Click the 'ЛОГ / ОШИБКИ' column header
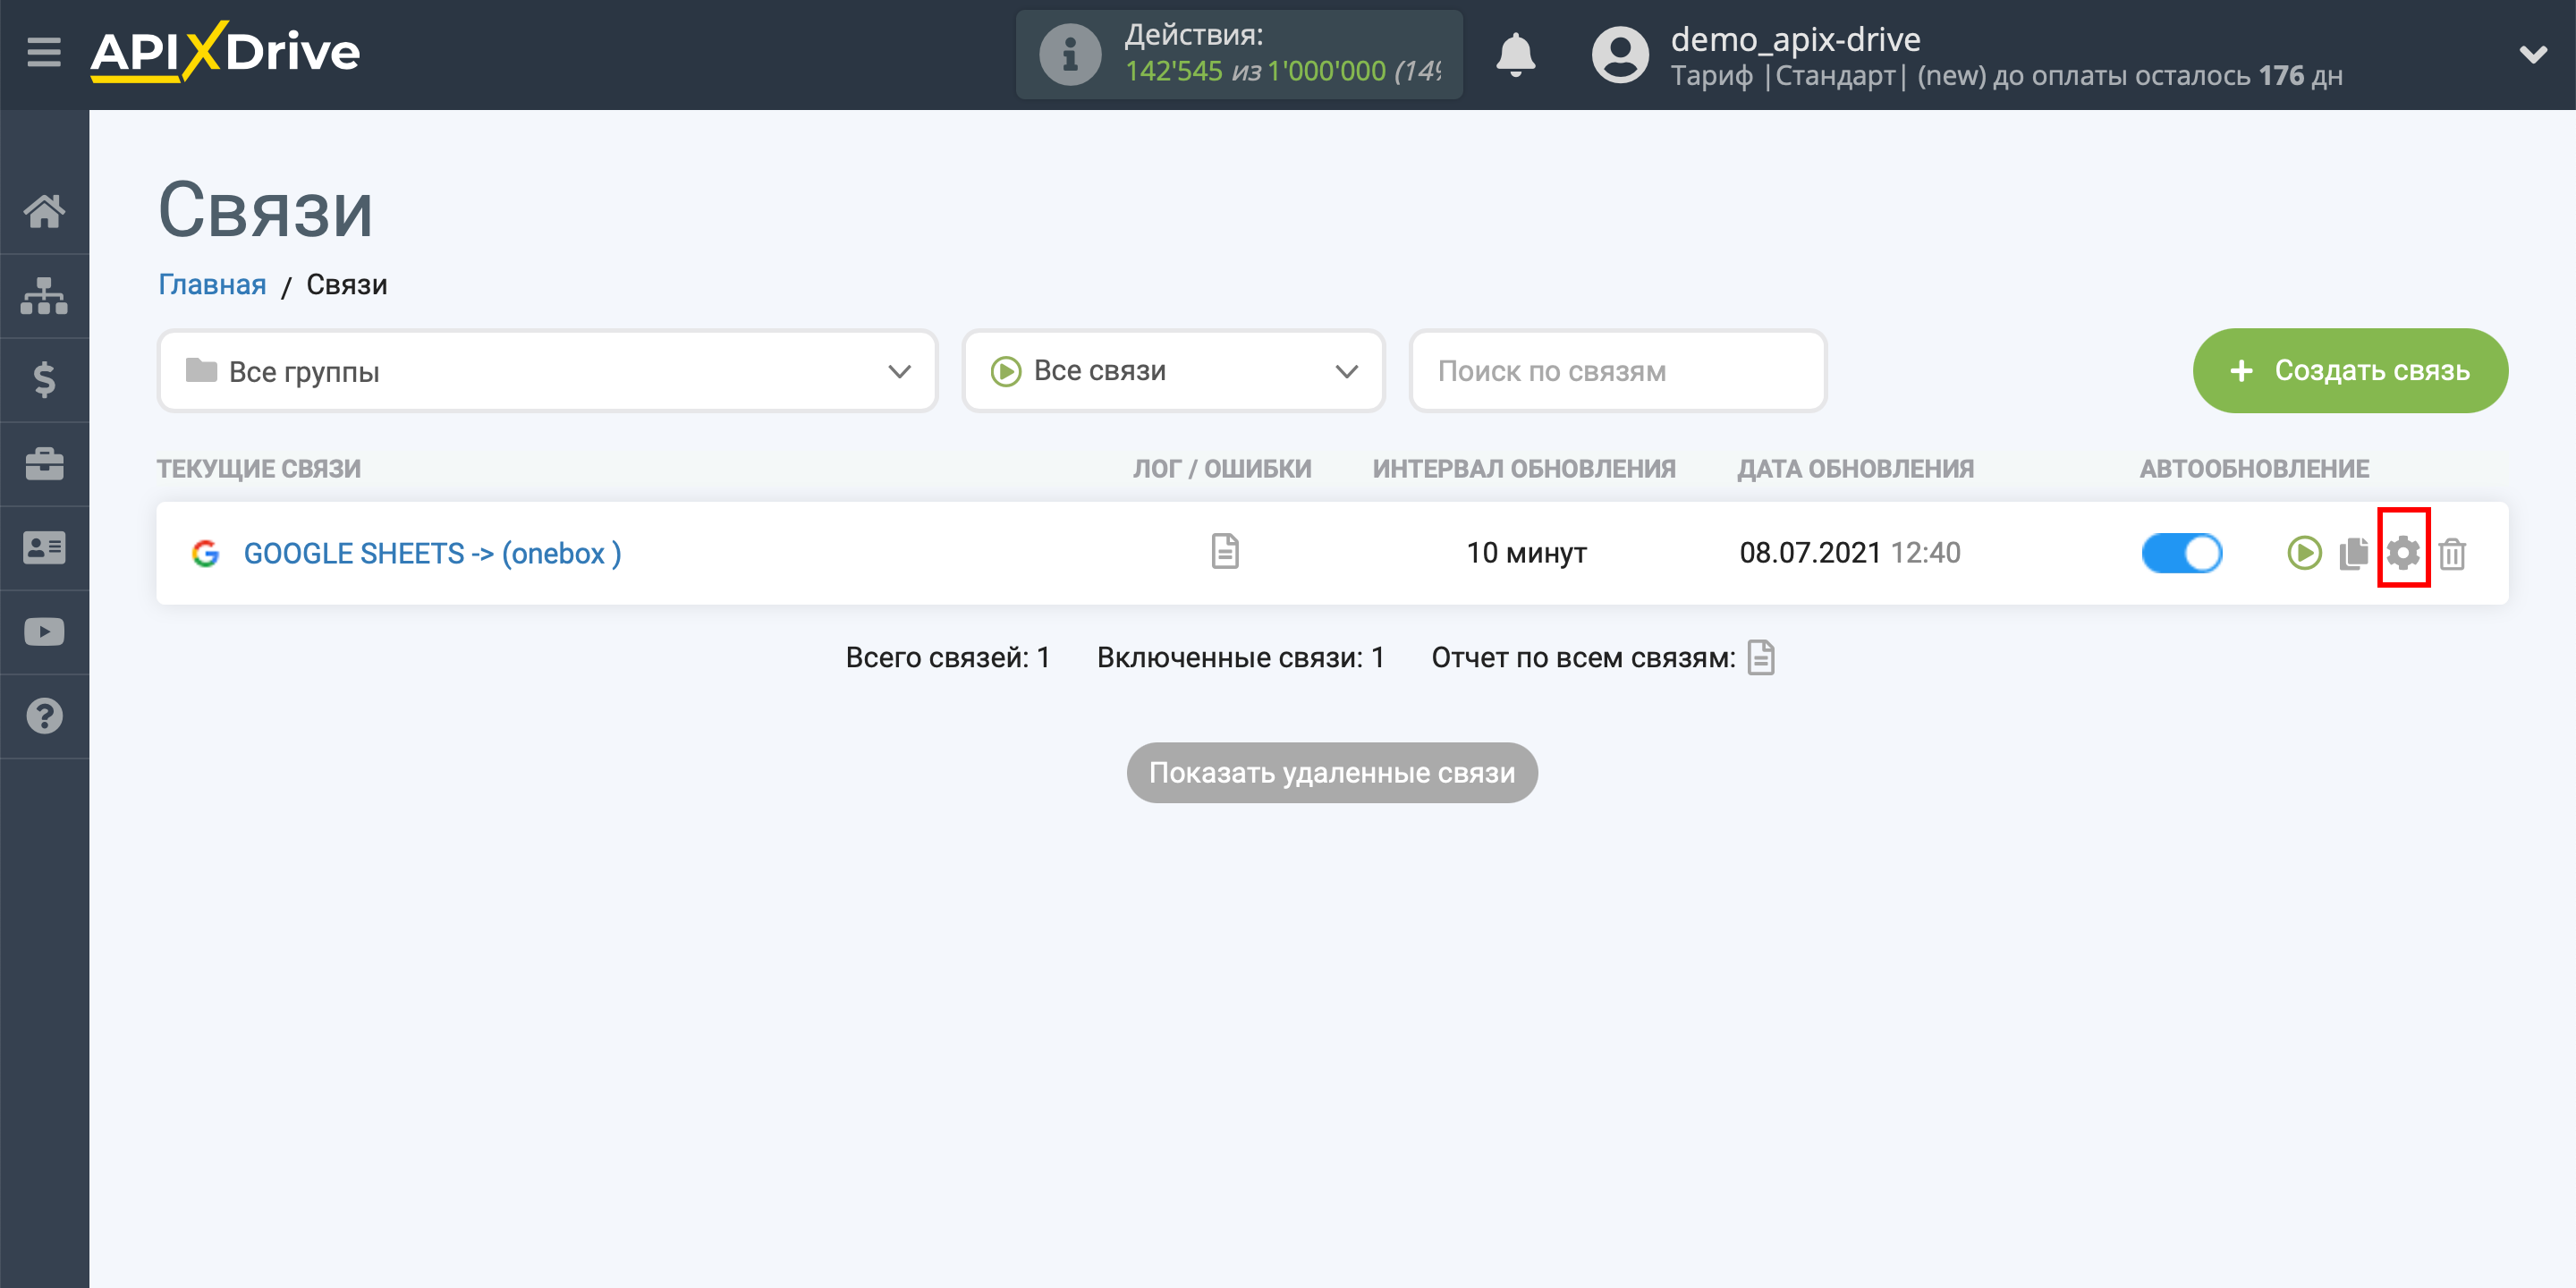The width and height of the screenshot is (2576, 1288). tap(1222, 468)
